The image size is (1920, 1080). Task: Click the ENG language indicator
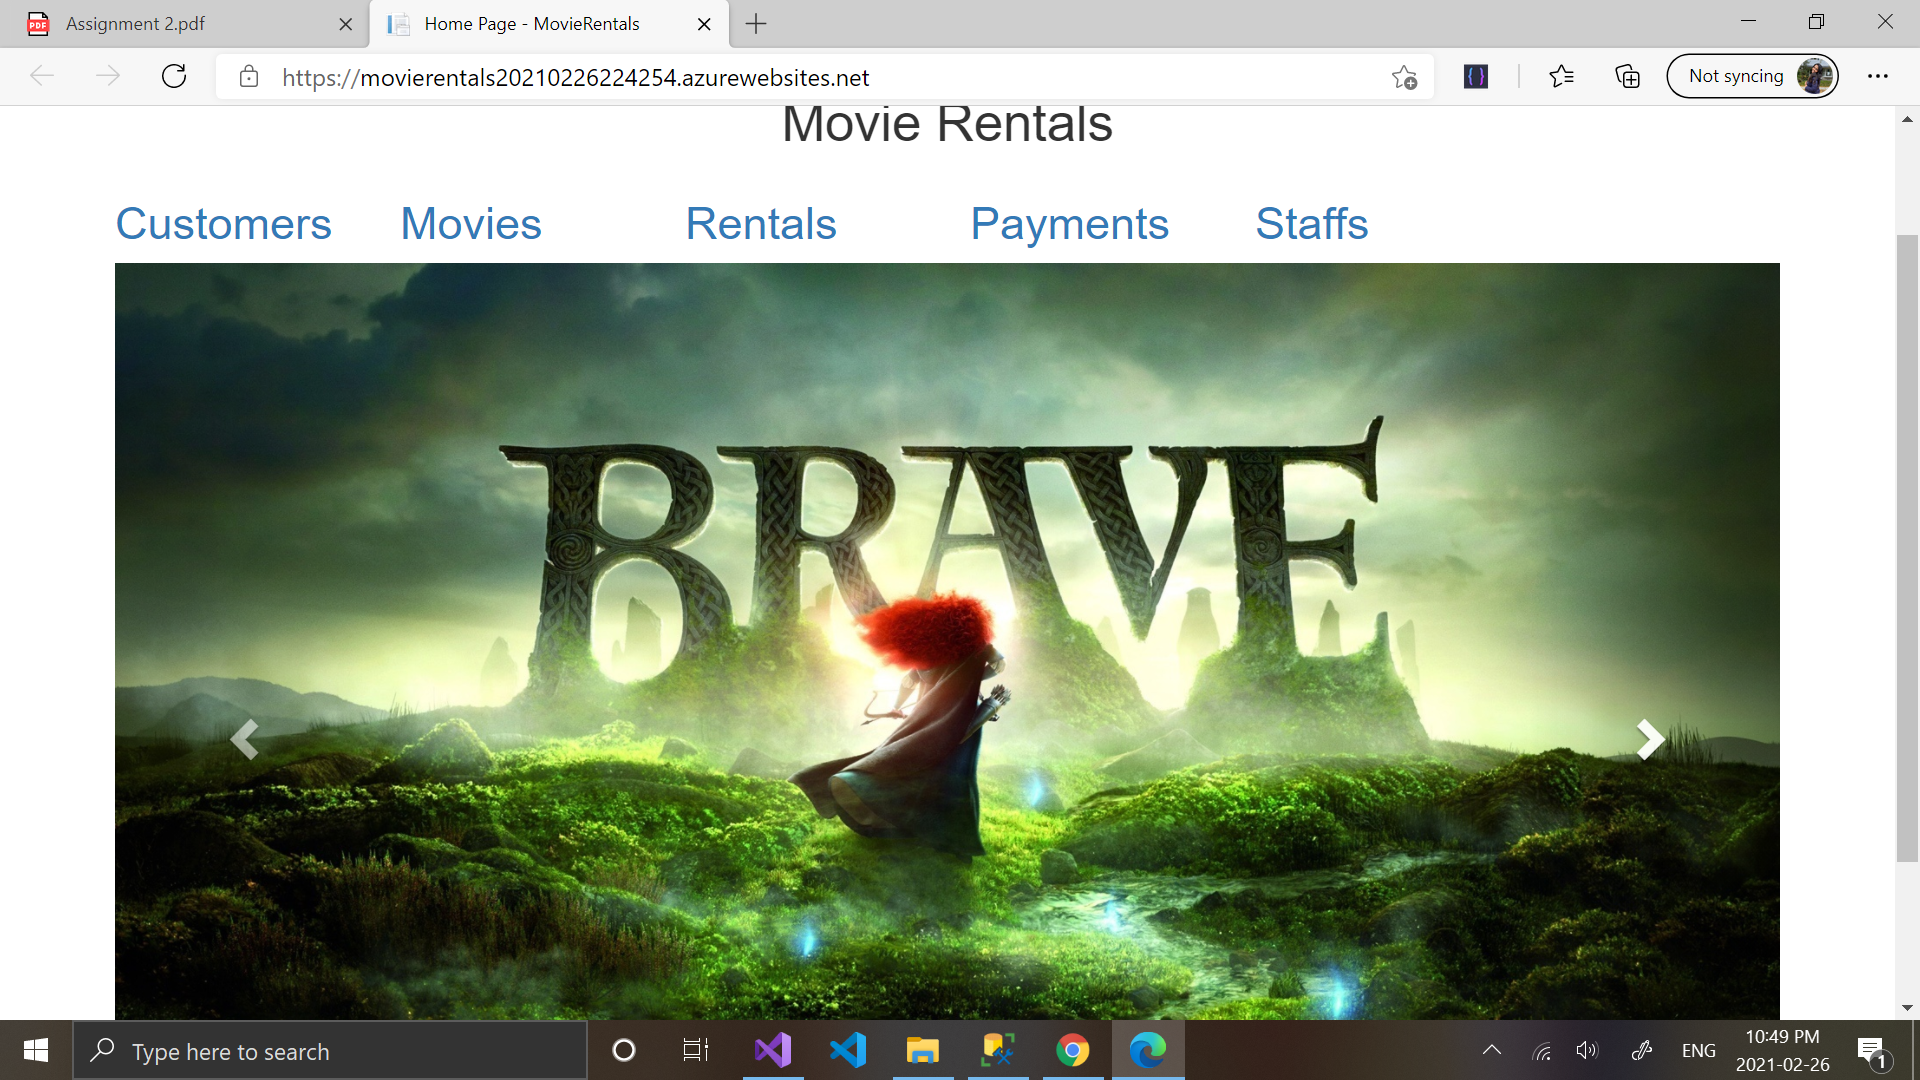[1698, 1051]
